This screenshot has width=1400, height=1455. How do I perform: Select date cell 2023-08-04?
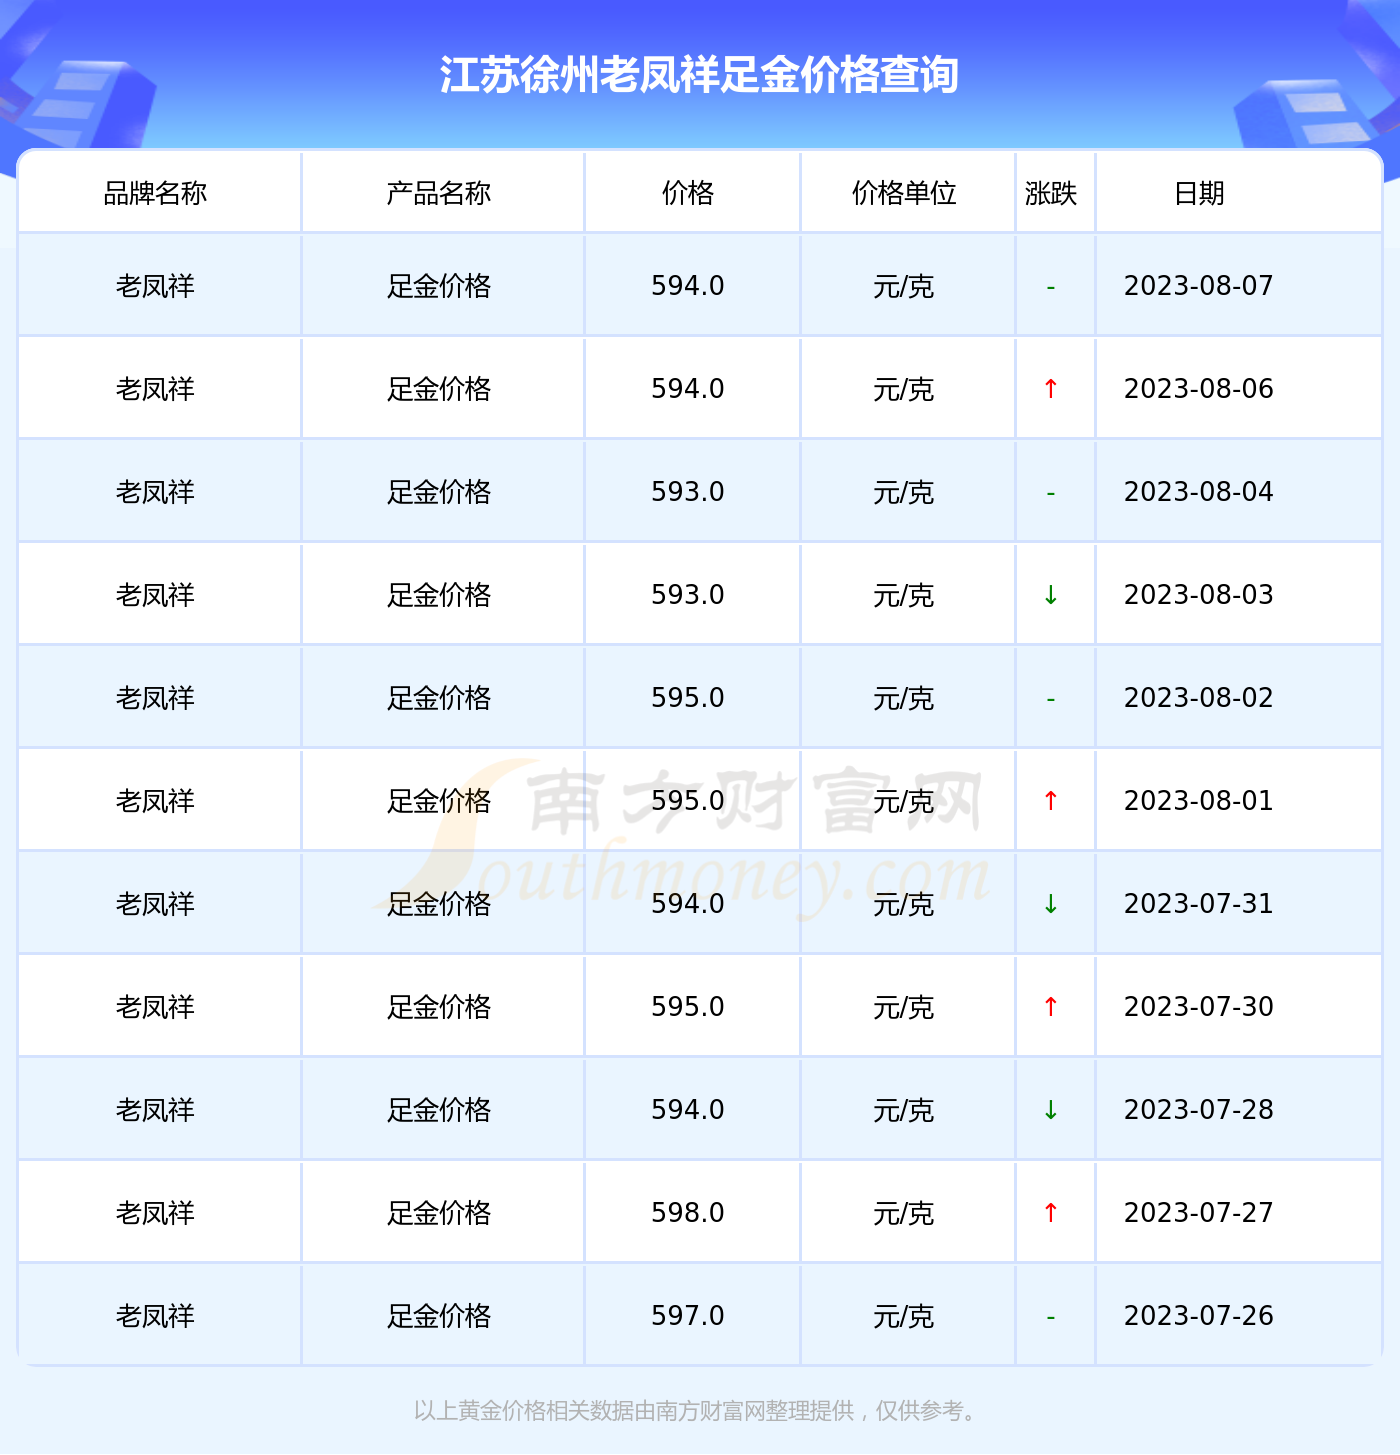coord(1199,492)
